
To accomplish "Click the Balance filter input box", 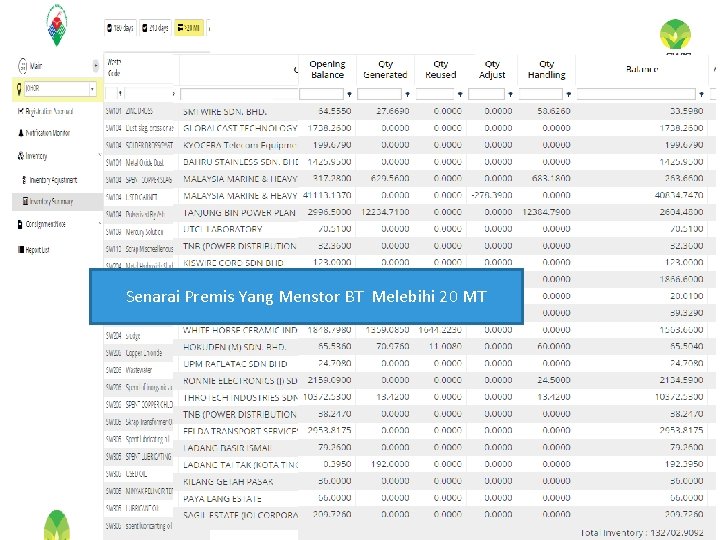I will tap(636, 94).
